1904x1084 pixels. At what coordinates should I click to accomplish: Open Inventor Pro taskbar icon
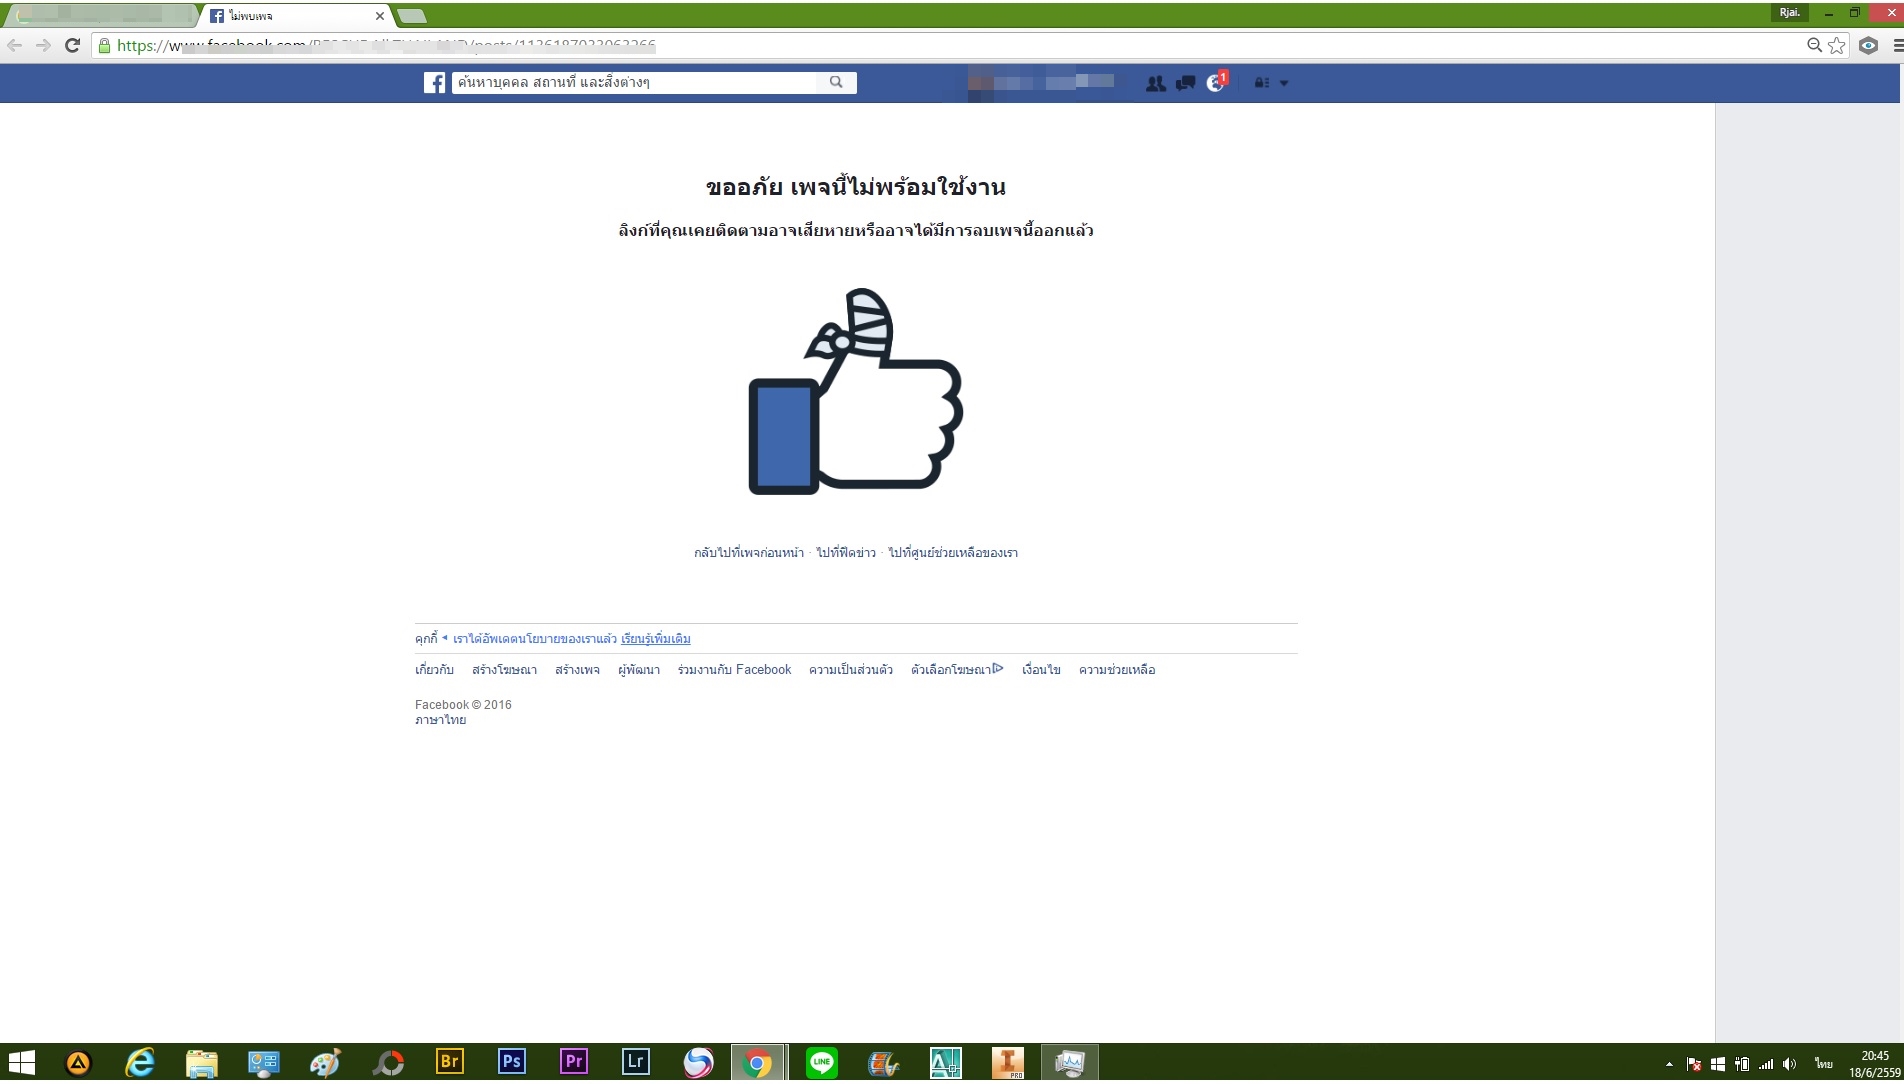tap(1008, 1062)
